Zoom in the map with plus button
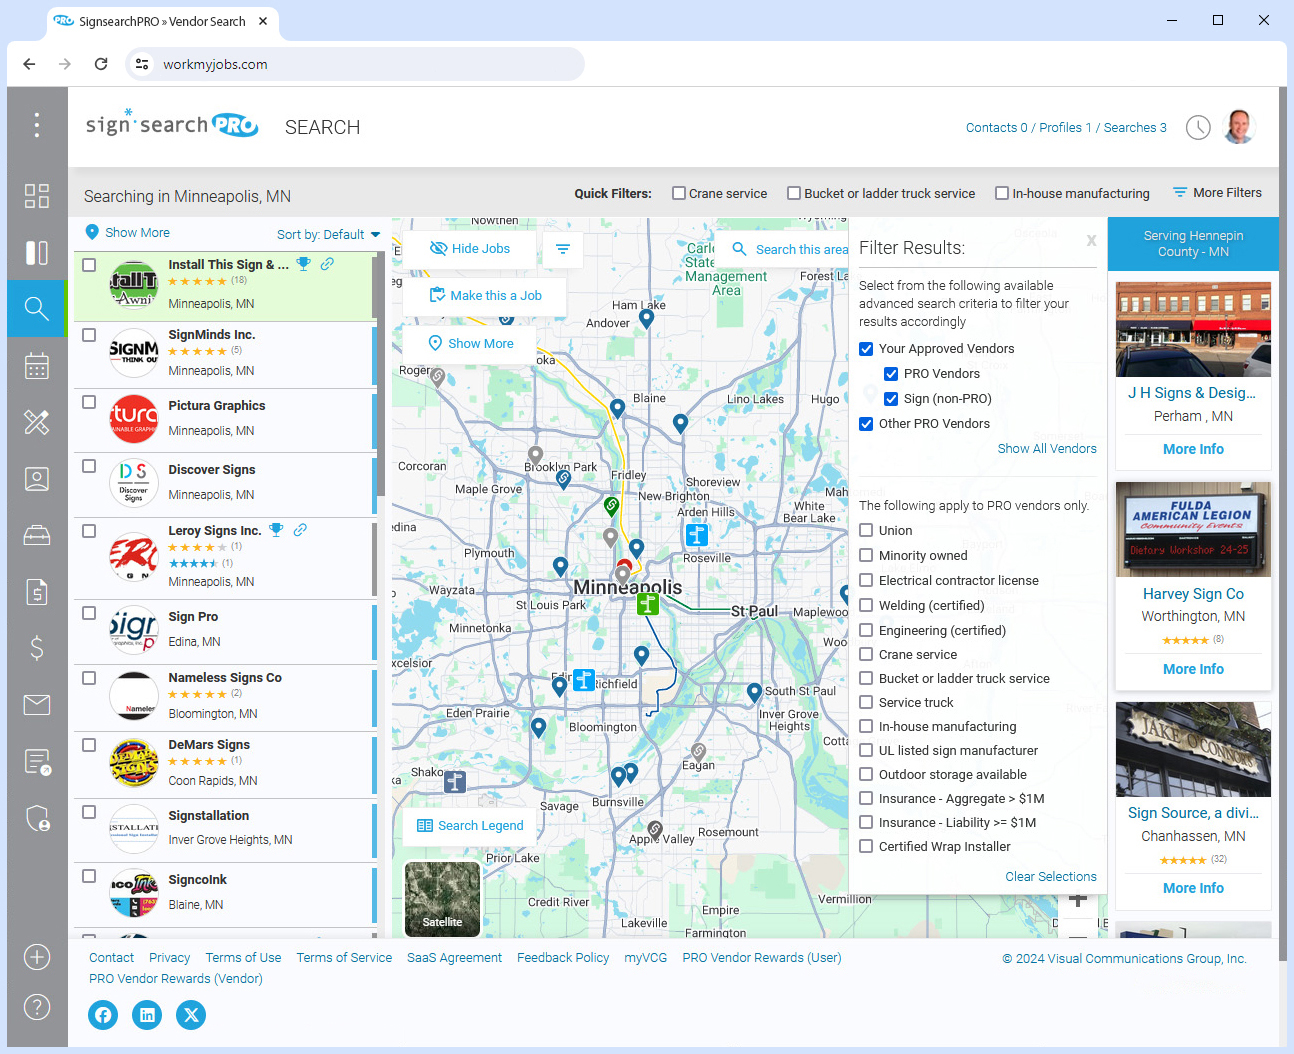Image resolution: width=1294 pixels, height=1054 pixels. [1078, 900]
